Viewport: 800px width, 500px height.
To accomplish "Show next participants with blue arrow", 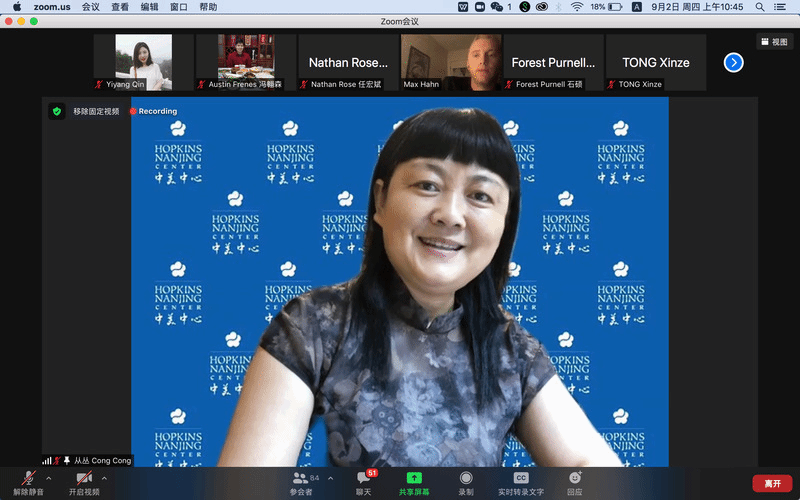I will pos(733,63).
